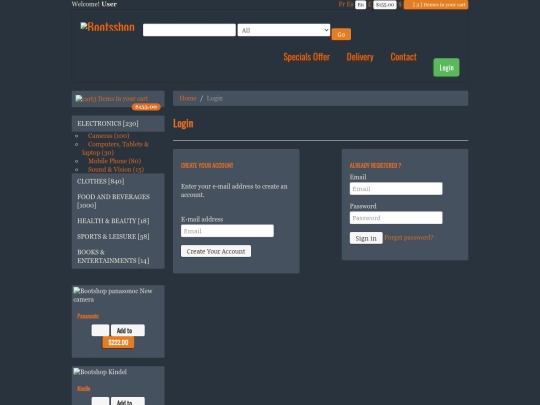Open the Forget password? link
Screen dimensions: 540x405
pos(409,238)
